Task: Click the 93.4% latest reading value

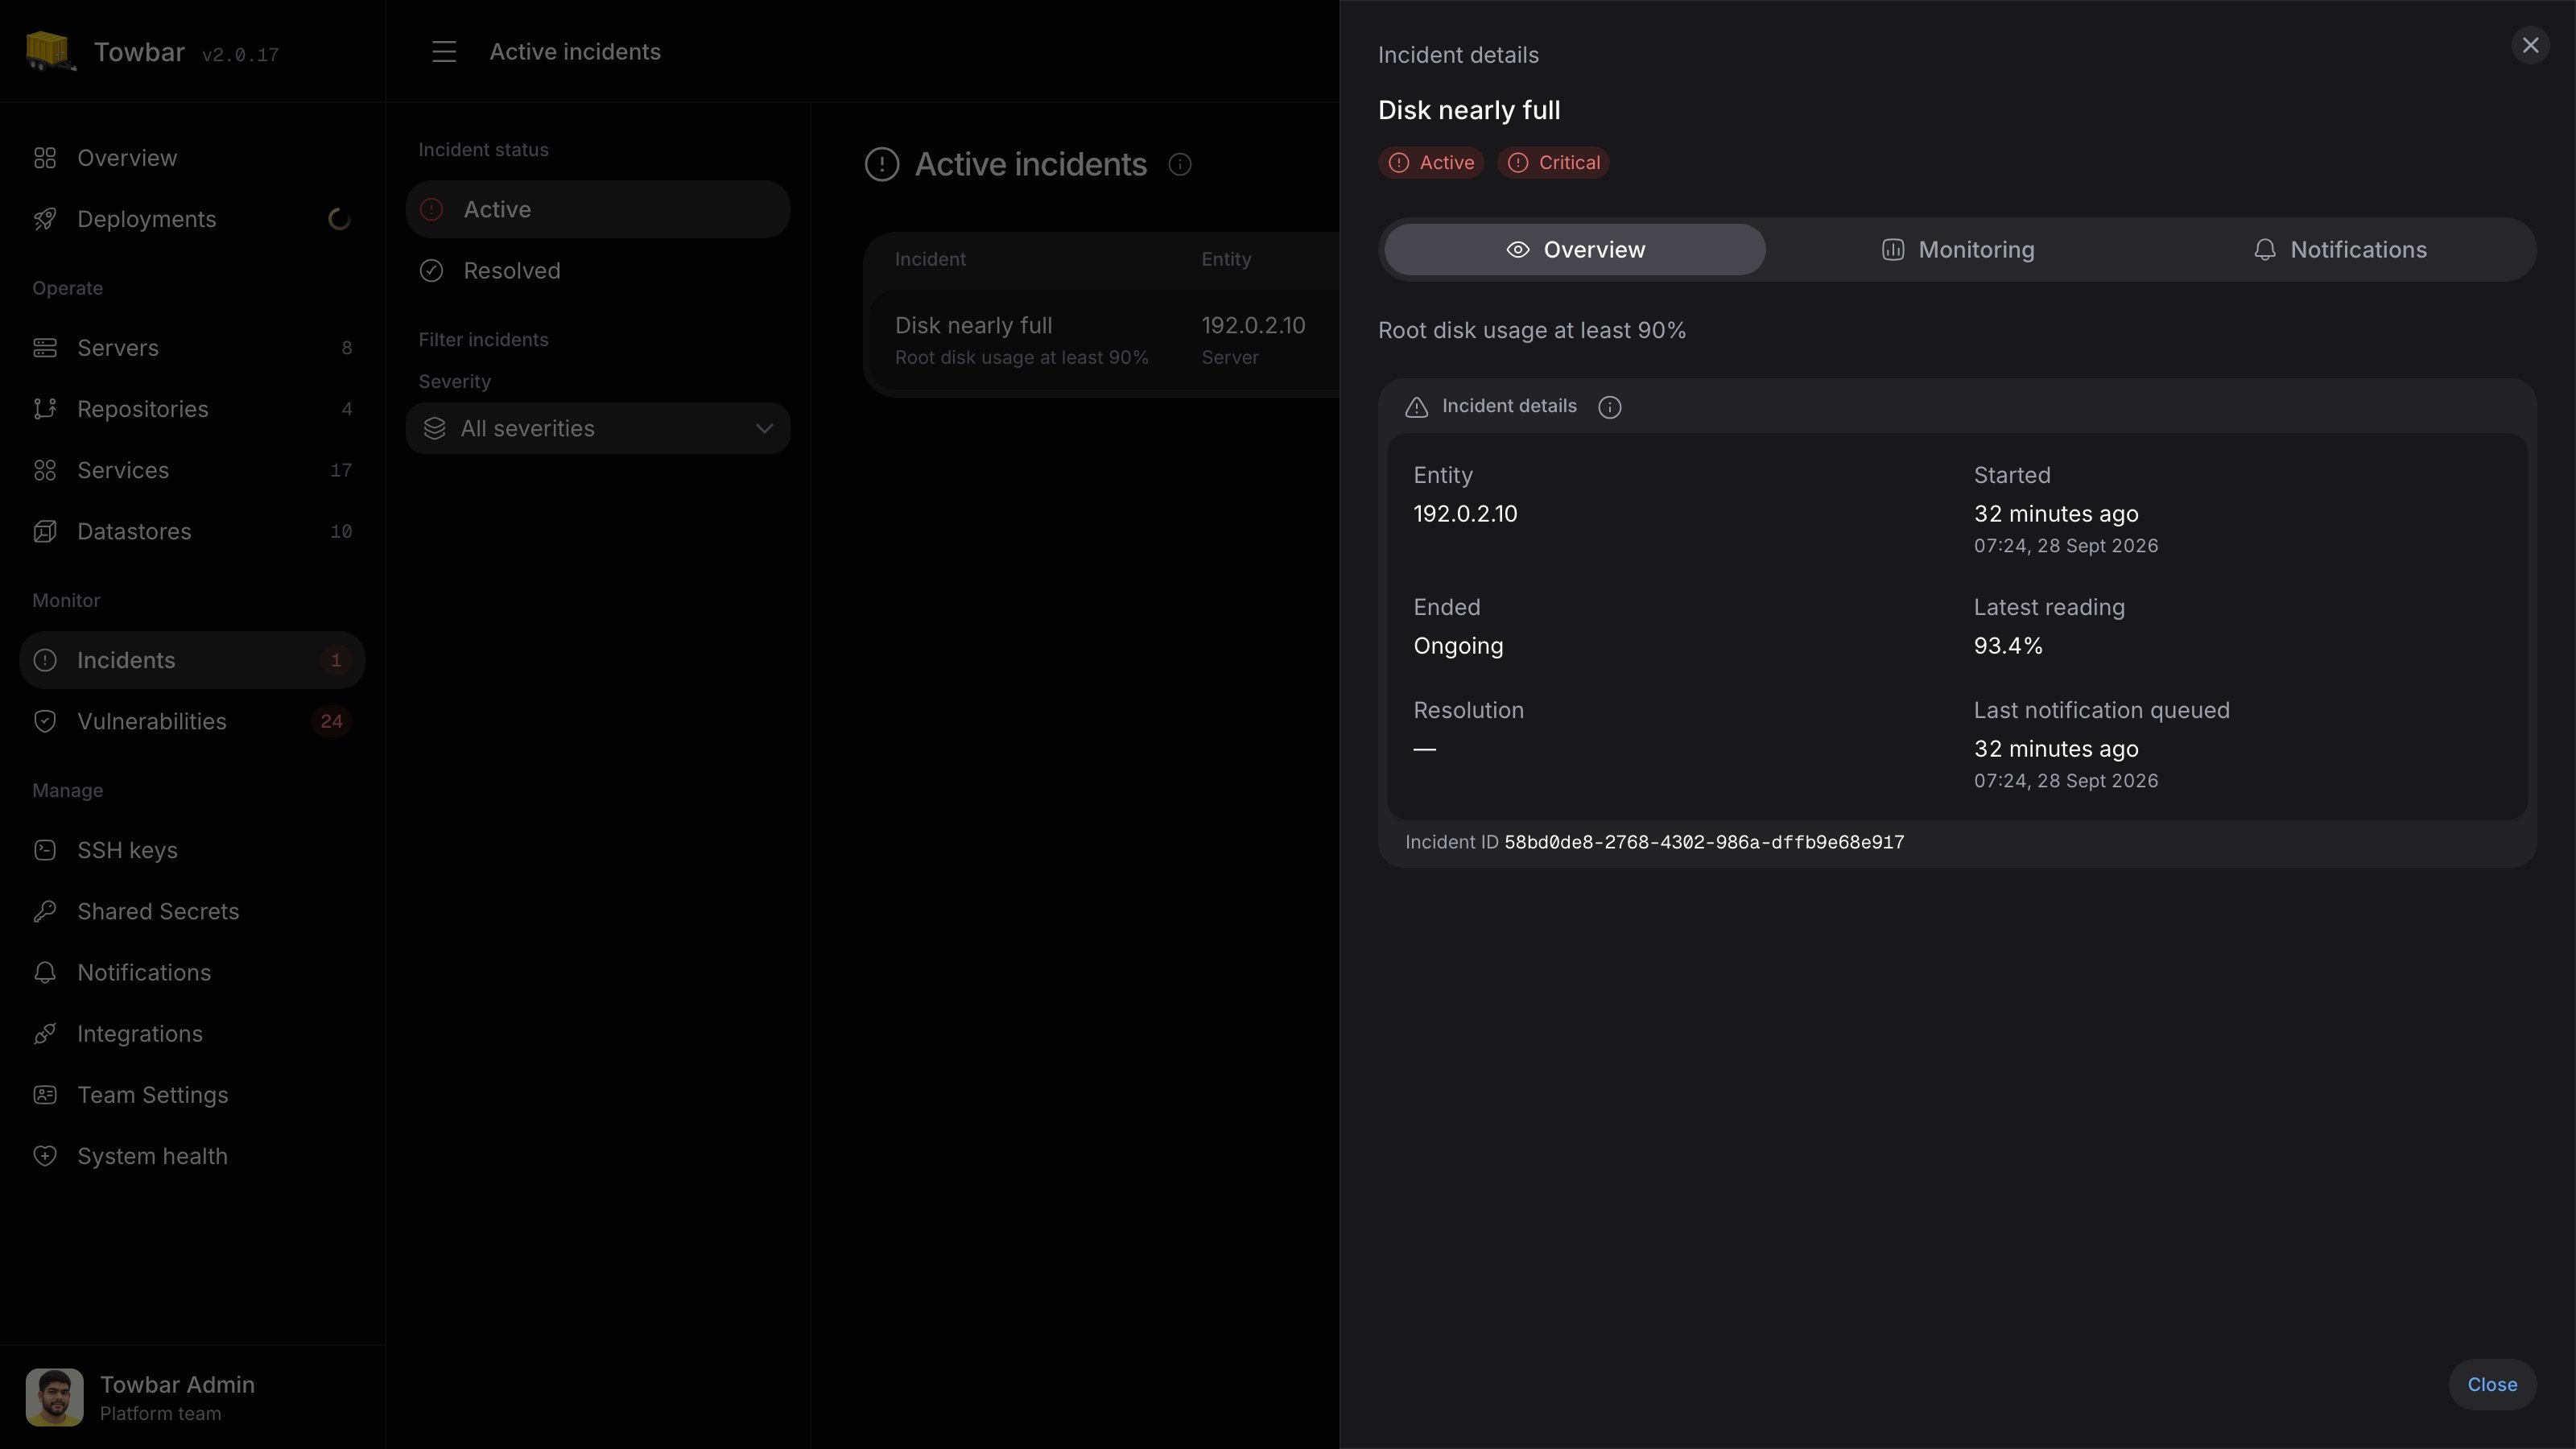Action: 2008,646
